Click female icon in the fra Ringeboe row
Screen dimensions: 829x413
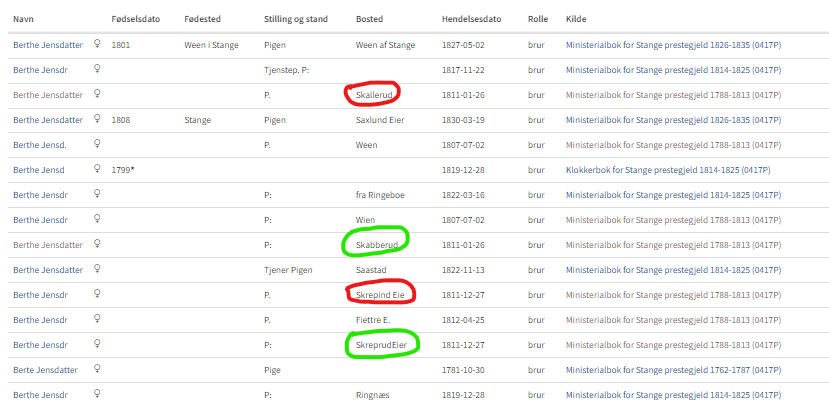pos(97,194)
